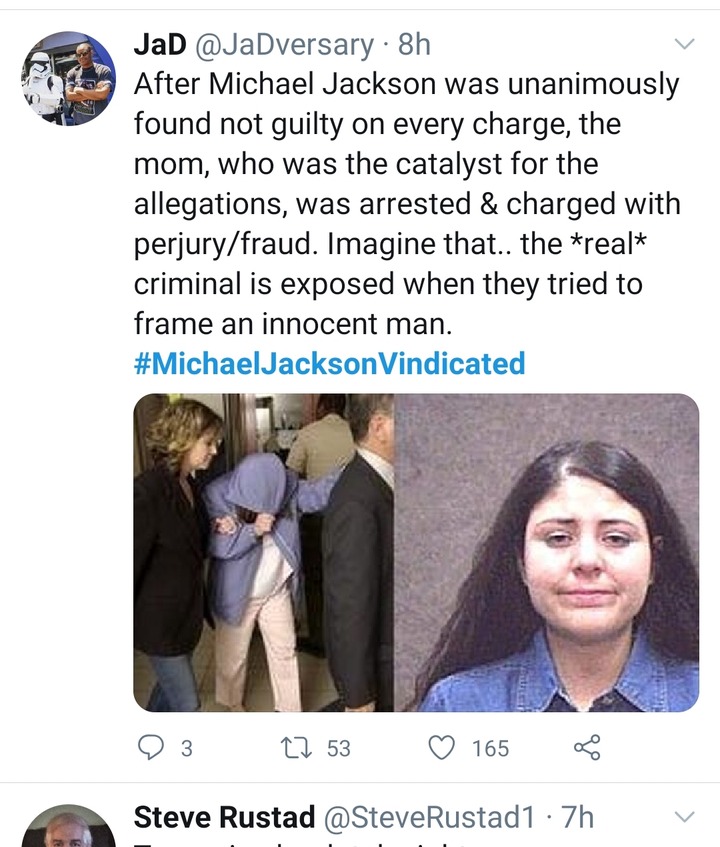Click the 53 retweets count
This screenshot has width=720, height=847.
tap(339, 749)
